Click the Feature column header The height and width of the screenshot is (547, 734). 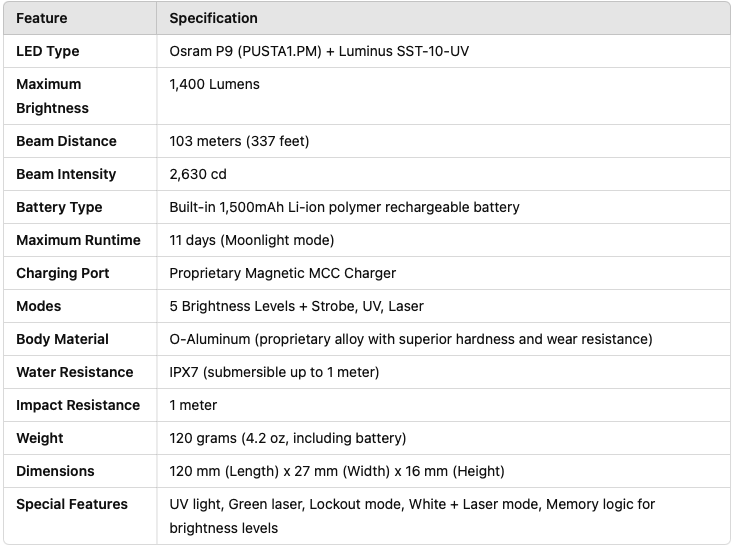pyautogui.click(x=42, y=18)
